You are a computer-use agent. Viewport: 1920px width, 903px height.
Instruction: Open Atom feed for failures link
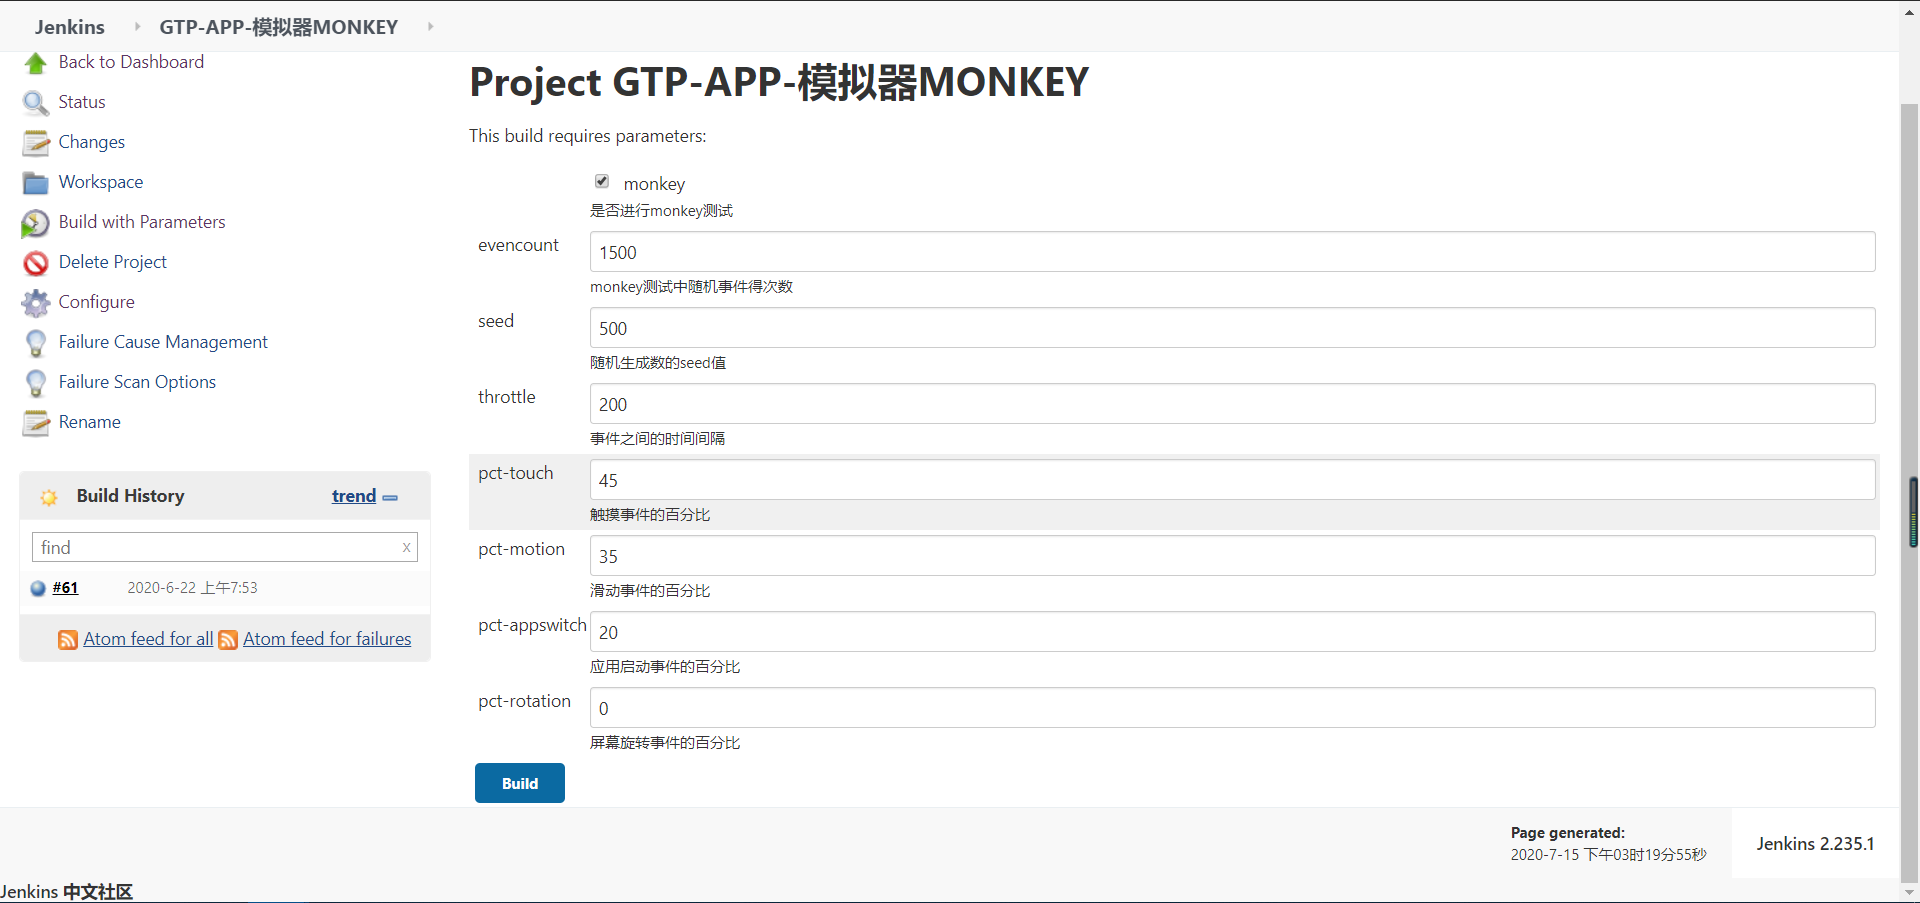click(327, 639)
